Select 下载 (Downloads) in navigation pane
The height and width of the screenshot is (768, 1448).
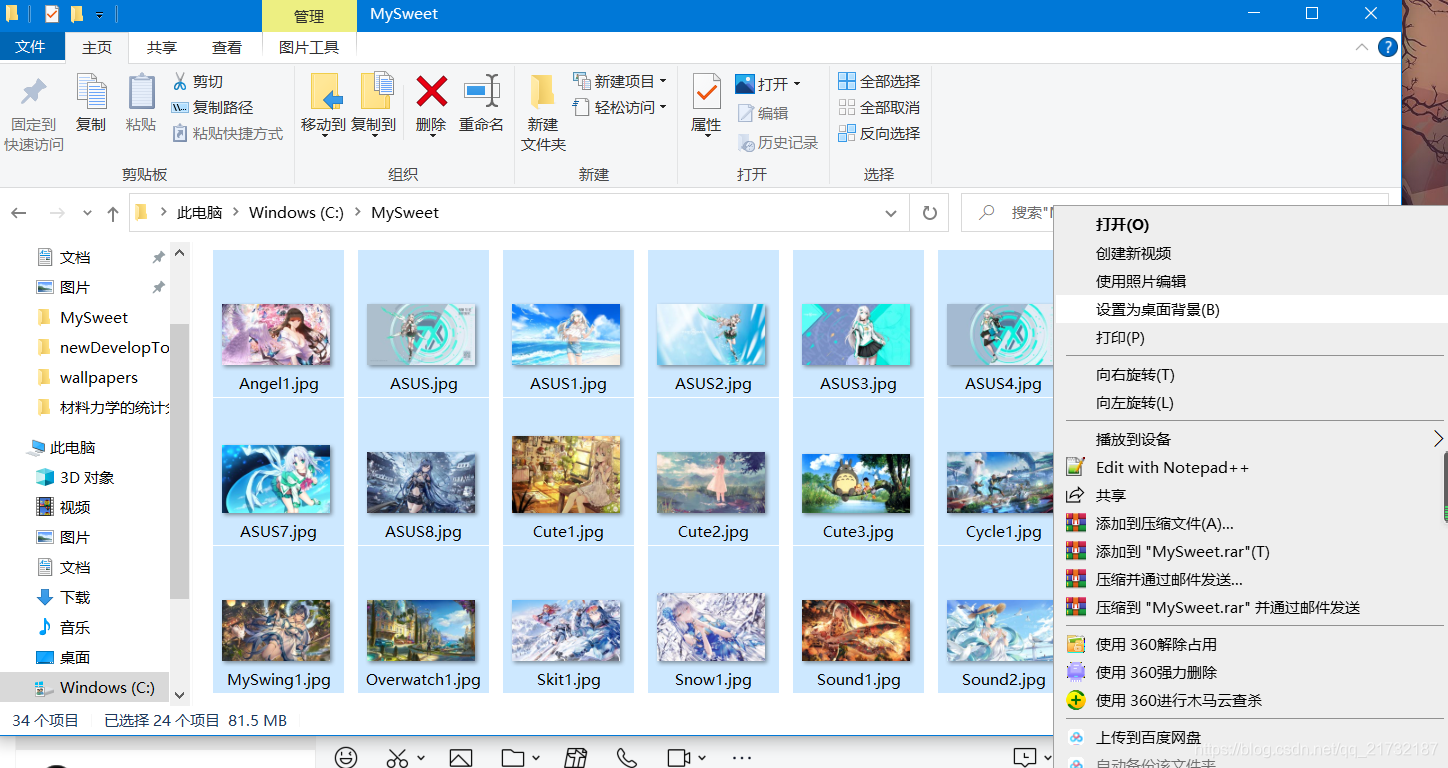tap(75, 597)
